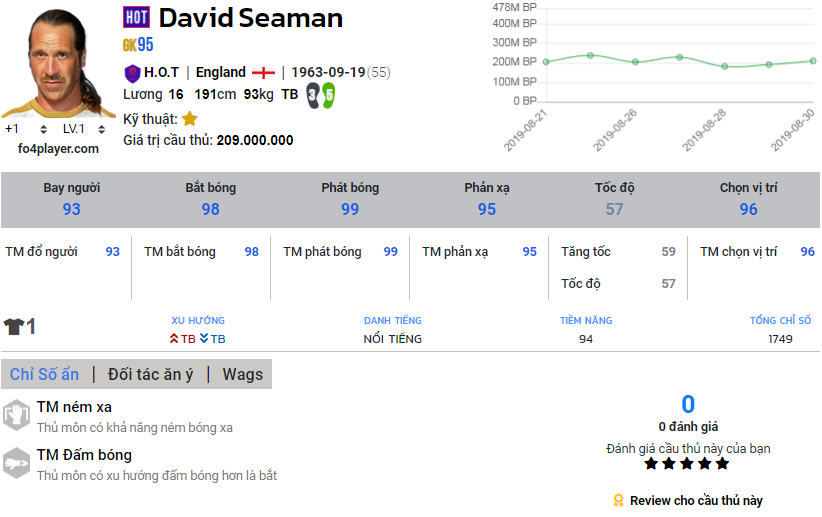This screenshot has height=517, width=822.
Task: Switch to the Chỉ Số ẩn tab
Action: point(44,374)
